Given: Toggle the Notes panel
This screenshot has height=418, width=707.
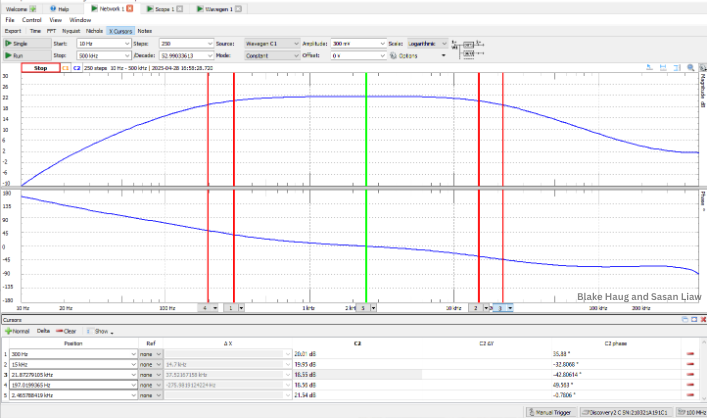Looking at the screenshot, I should click(x=145, y=31).
